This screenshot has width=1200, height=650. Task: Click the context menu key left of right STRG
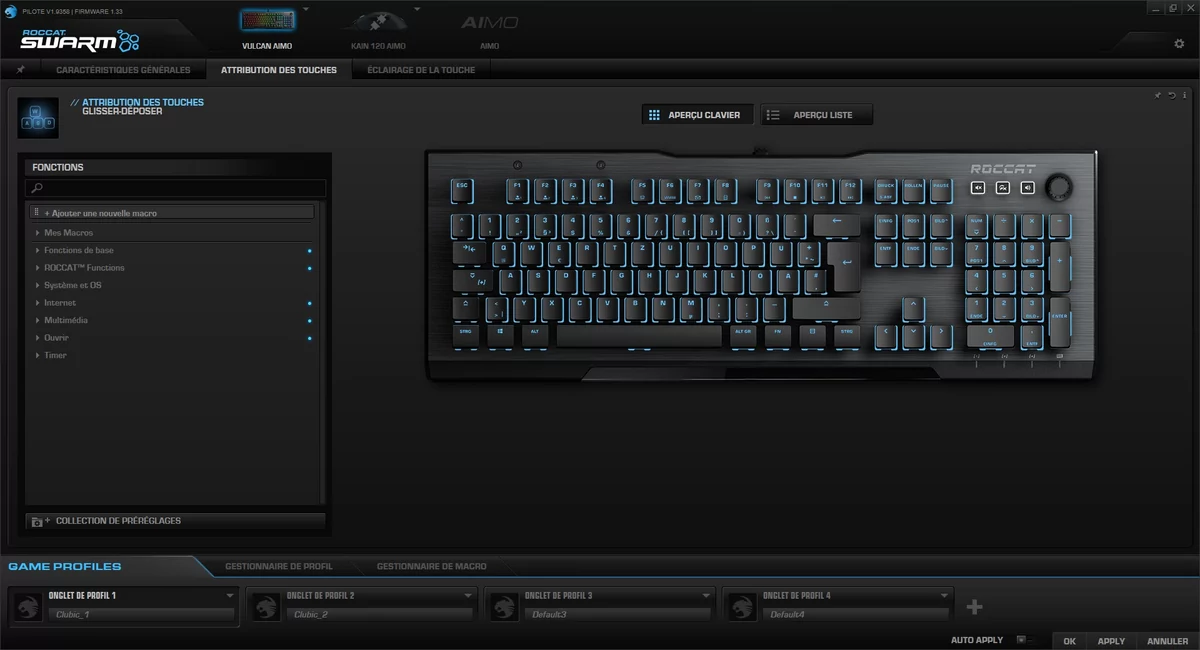[x=812, y=335]
